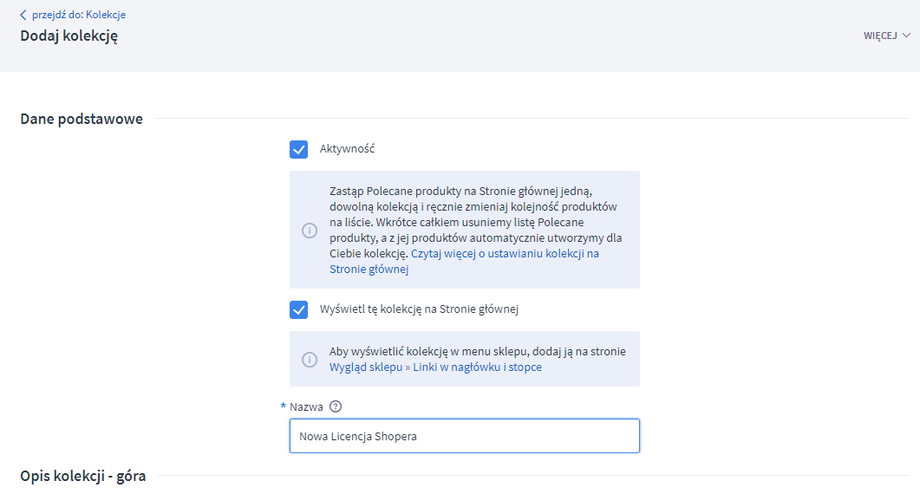920x494 pixels.
Task: Open the WIĘCEJ menu
Action: (x=880, y=35)
